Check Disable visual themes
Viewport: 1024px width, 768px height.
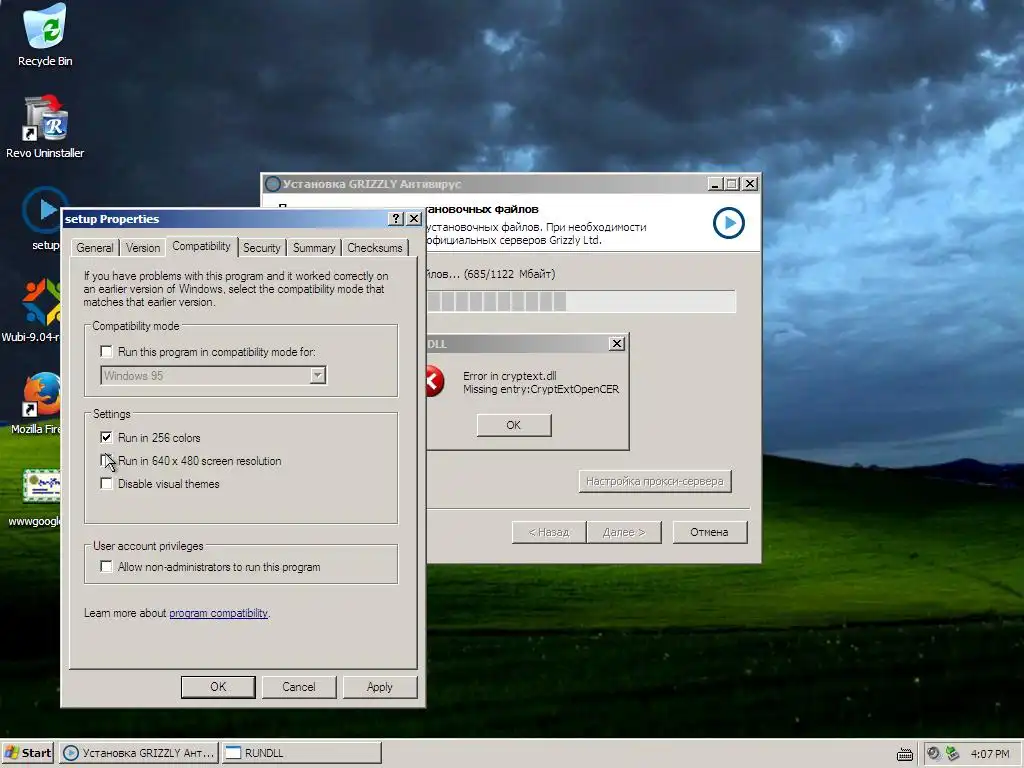tap(106, 484)
